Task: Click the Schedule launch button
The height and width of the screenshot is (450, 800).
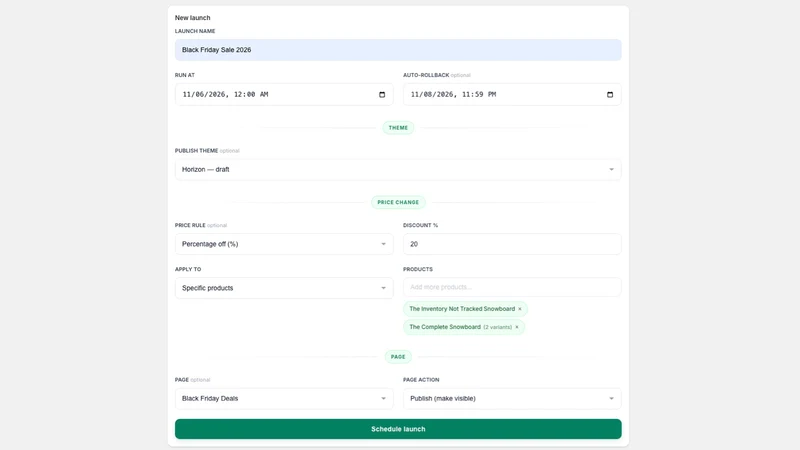Action: tap(398, 429)
